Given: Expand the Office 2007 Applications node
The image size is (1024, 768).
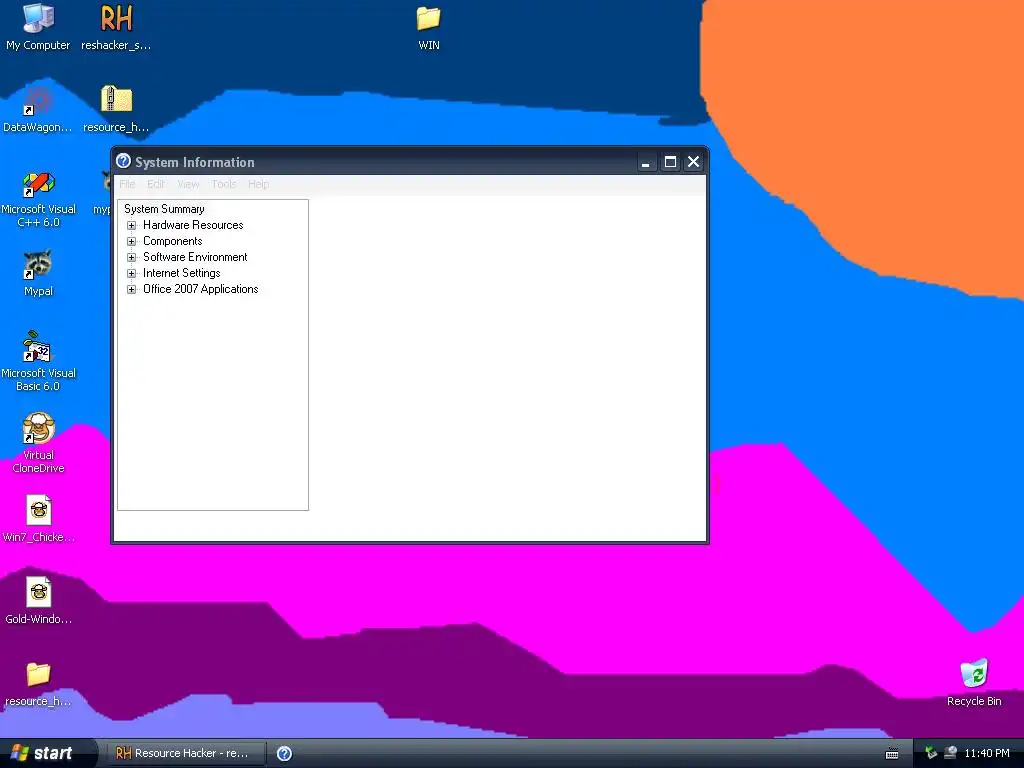Looking at the screenshot, I should (131, 289).
